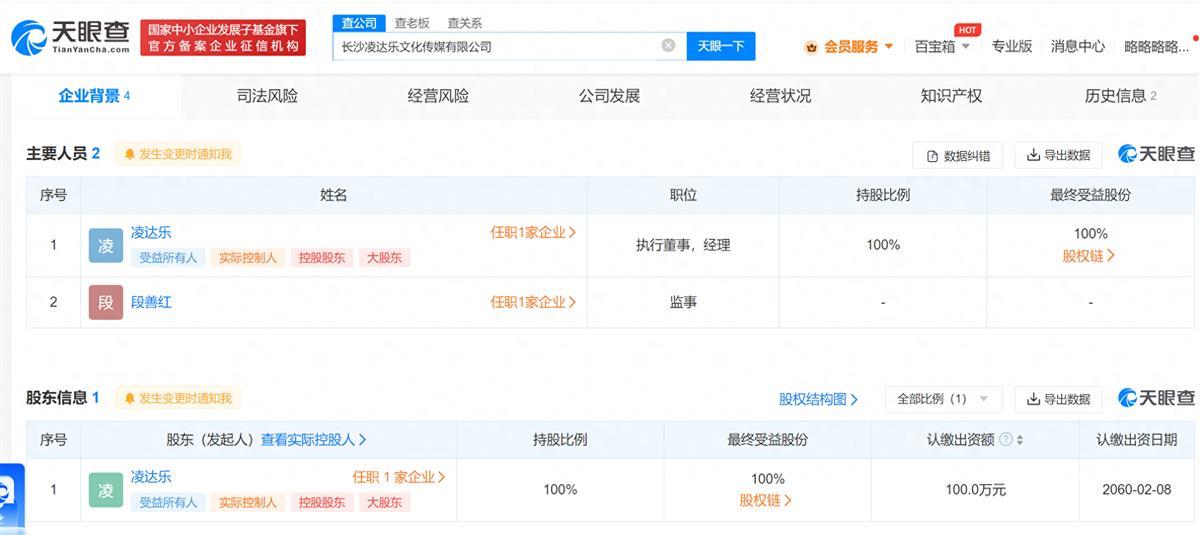Viewport: 1200px width, 535px height.
Task: Click 凌 avatar in 股东信息 table
Action: (x=106, y=490)
